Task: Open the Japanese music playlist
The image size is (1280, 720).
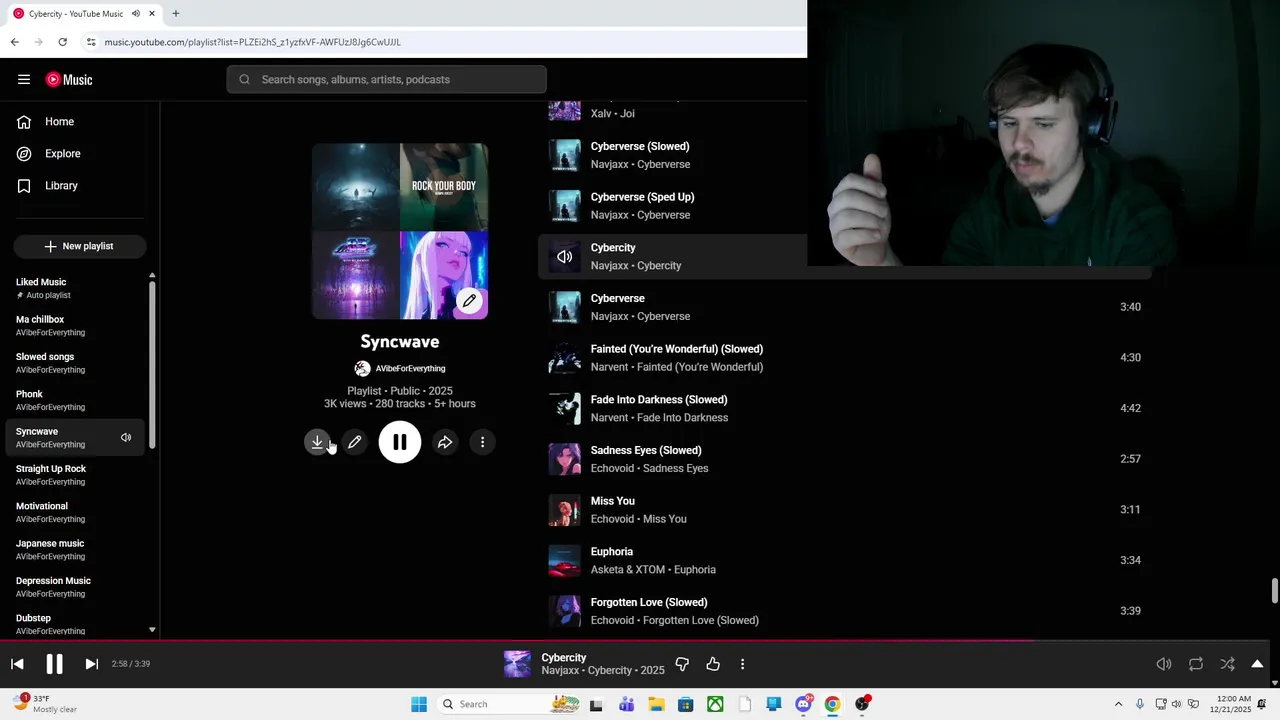Action: [76, 549]
